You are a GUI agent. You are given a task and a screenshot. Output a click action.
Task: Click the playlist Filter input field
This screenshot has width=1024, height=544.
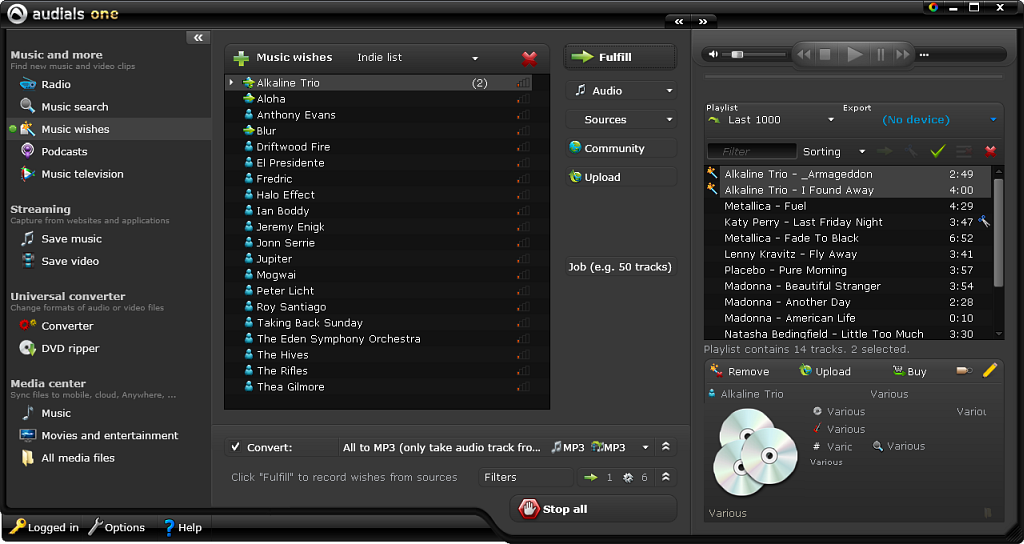tap(752, 152)
